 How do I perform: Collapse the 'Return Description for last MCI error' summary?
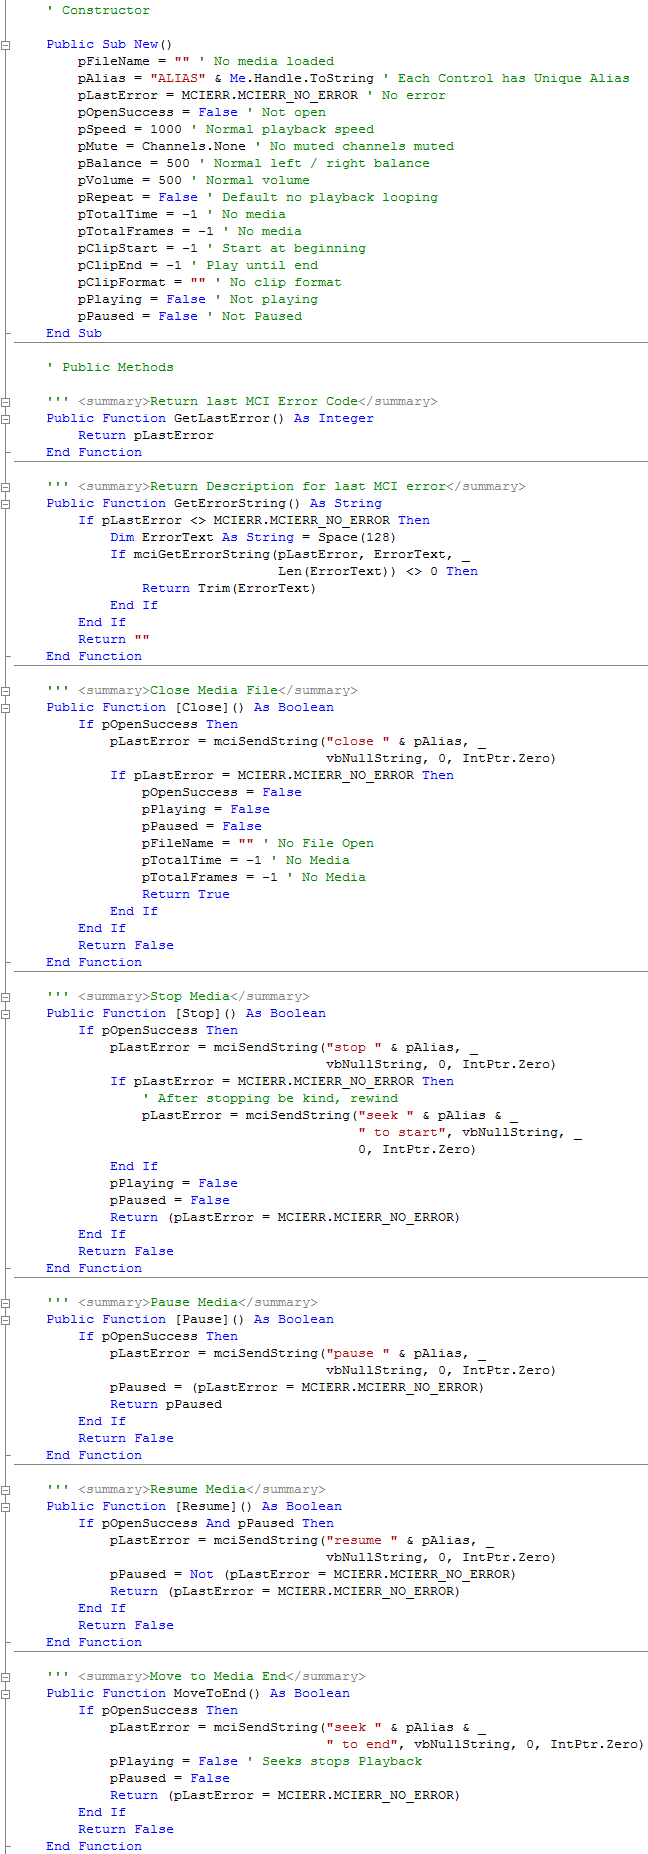pos(6,486)
